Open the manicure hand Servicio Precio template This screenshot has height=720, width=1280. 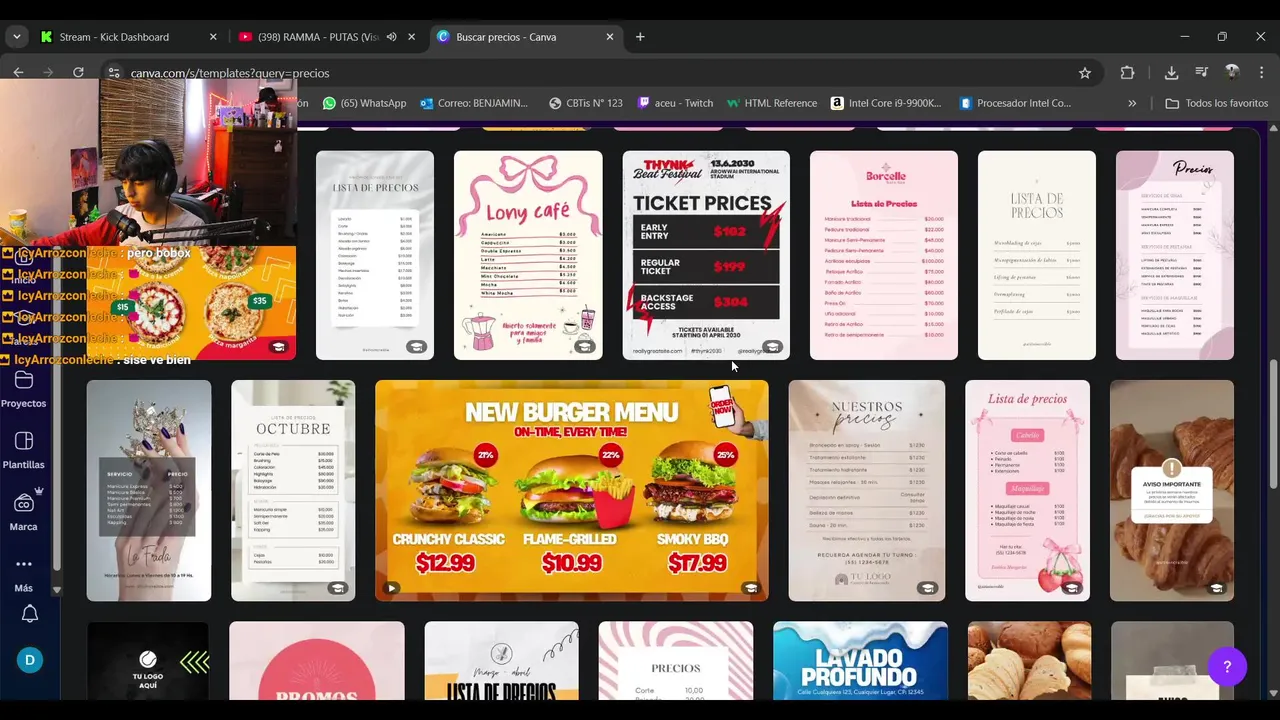149,490
